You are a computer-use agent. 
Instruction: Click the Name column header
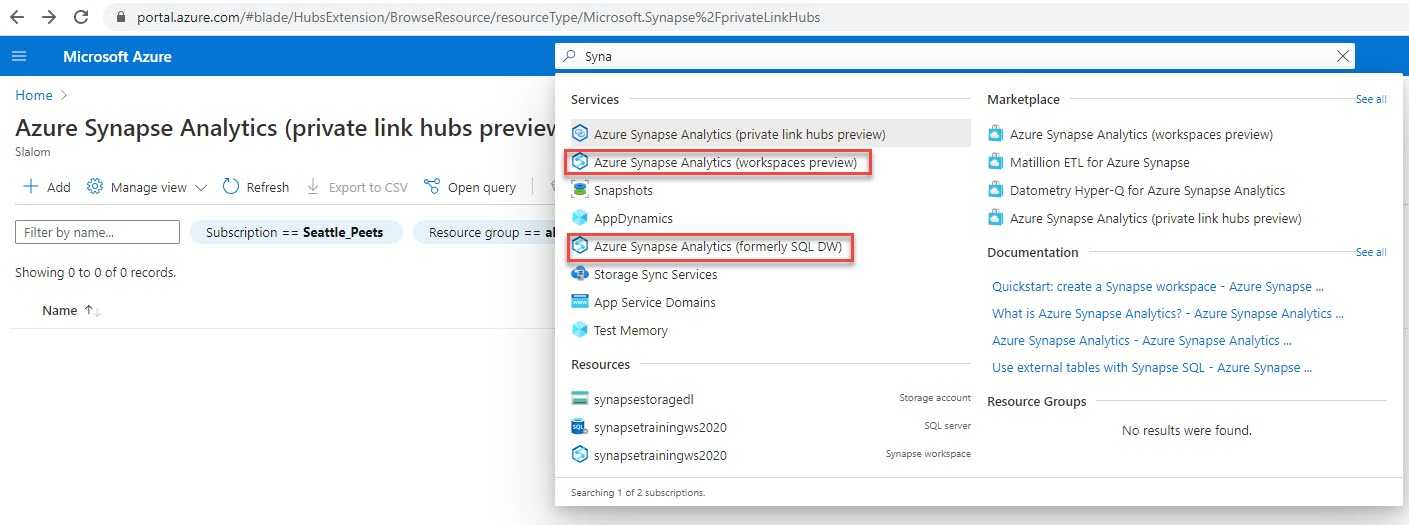[x=60, y=311]
